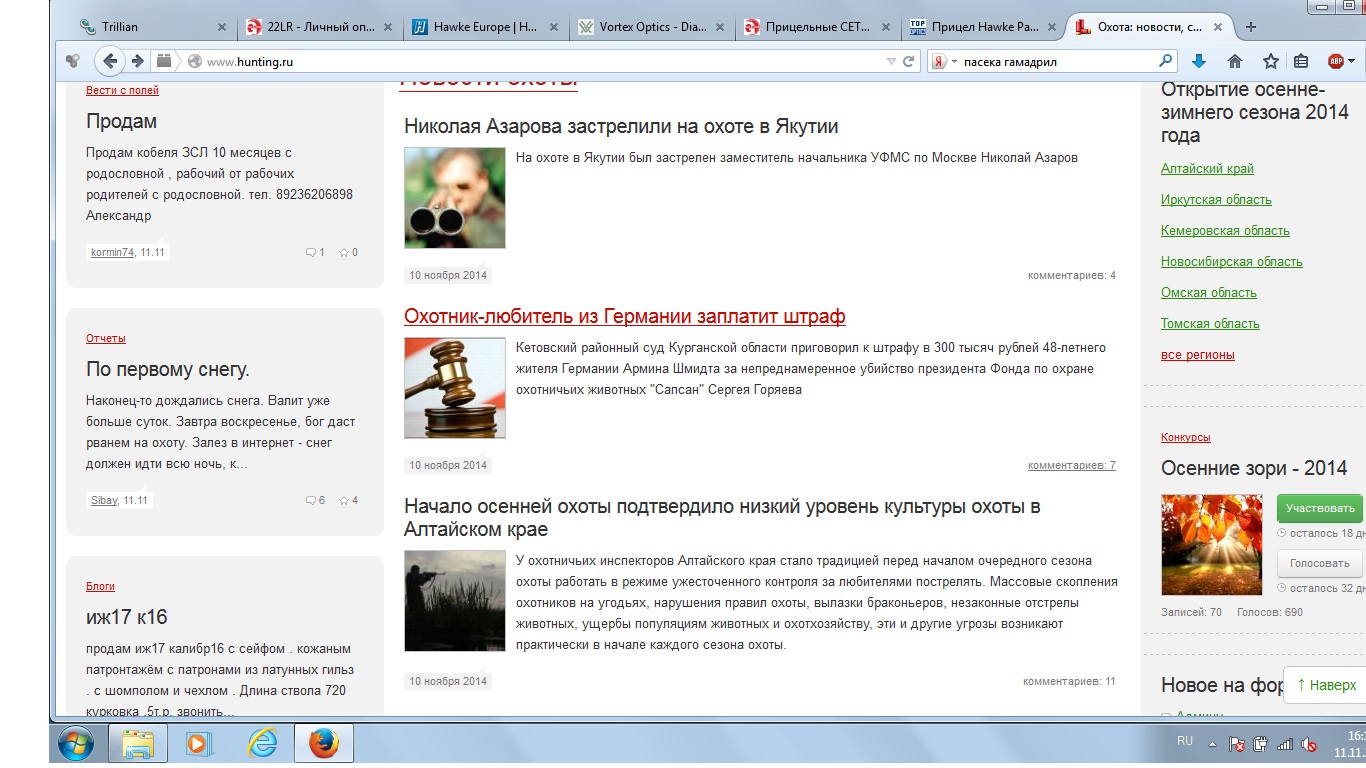Click the Голосовать button
This screenshot has height=768, width=1366.
pos(1319,563)
